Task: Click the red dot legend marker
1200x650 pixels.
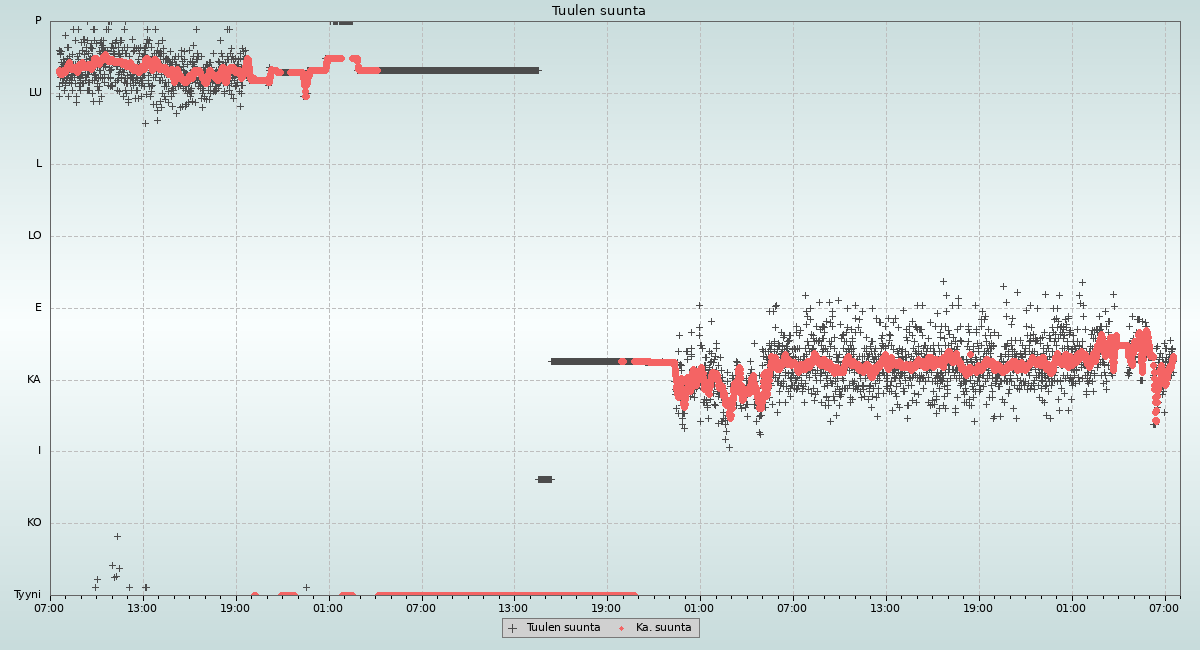Action: (621, 628)
